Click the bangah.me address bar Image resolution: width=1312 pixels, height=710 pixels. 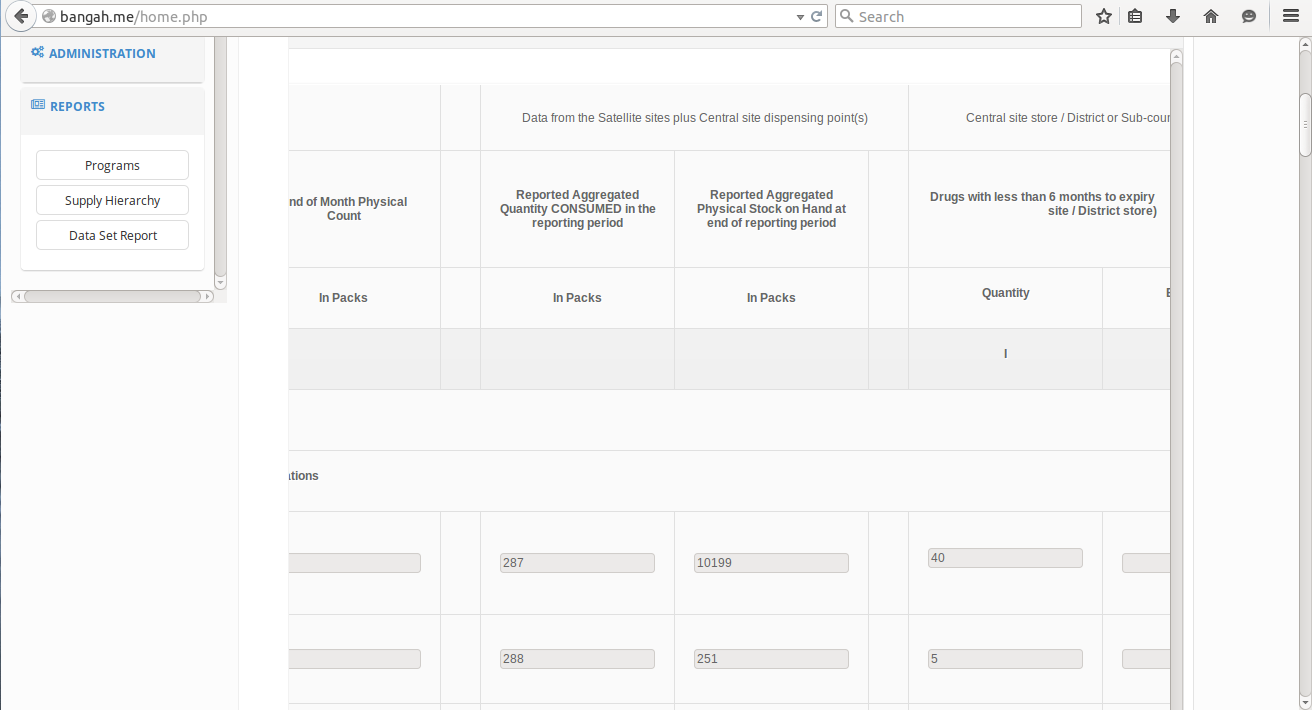425,17
